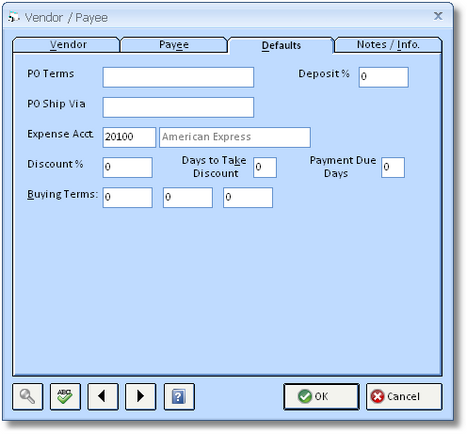Image resolution: width=467 pixels, height=434 pixels.
Task: Click the Buying Terms: label
Action: coord(62,194)
